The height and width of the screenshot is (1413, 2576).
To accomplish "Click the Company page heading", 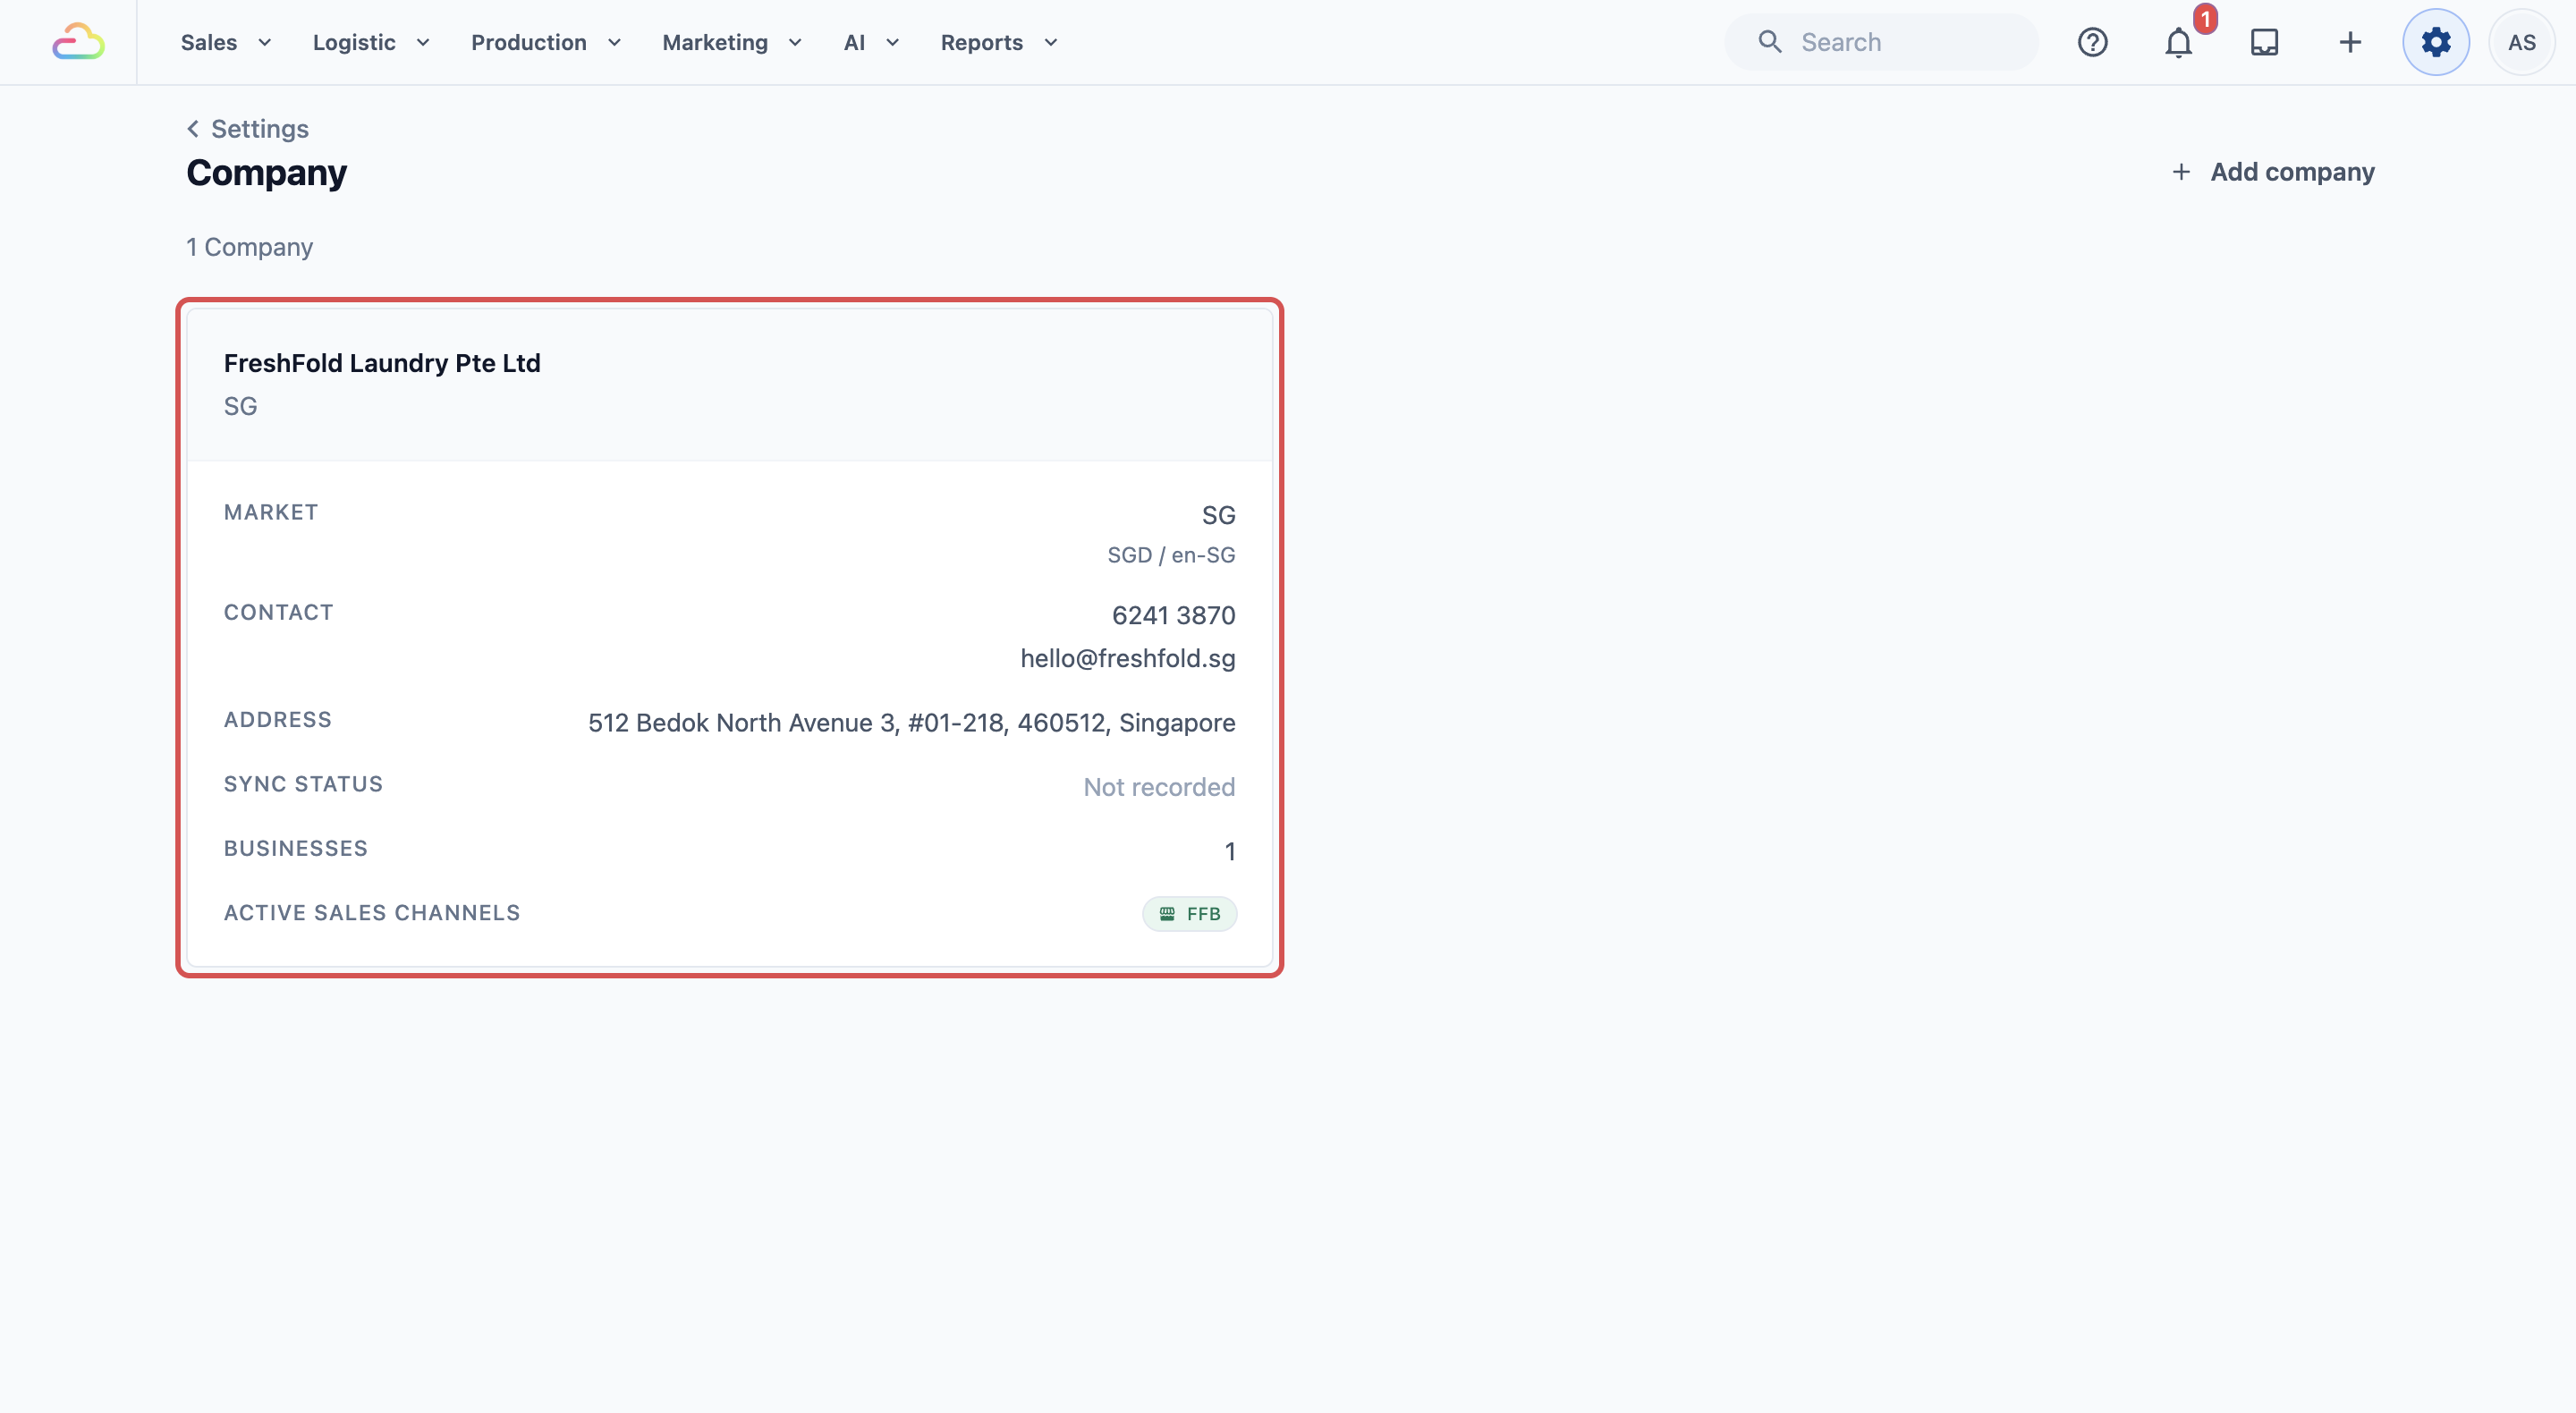I will click(x=266, y=173).
